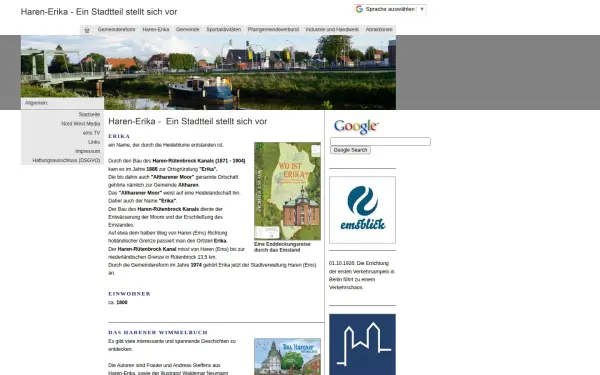Open the Wo ist Erika book cover image
This screenshot has width=600, height=375.
coord(287,191)
